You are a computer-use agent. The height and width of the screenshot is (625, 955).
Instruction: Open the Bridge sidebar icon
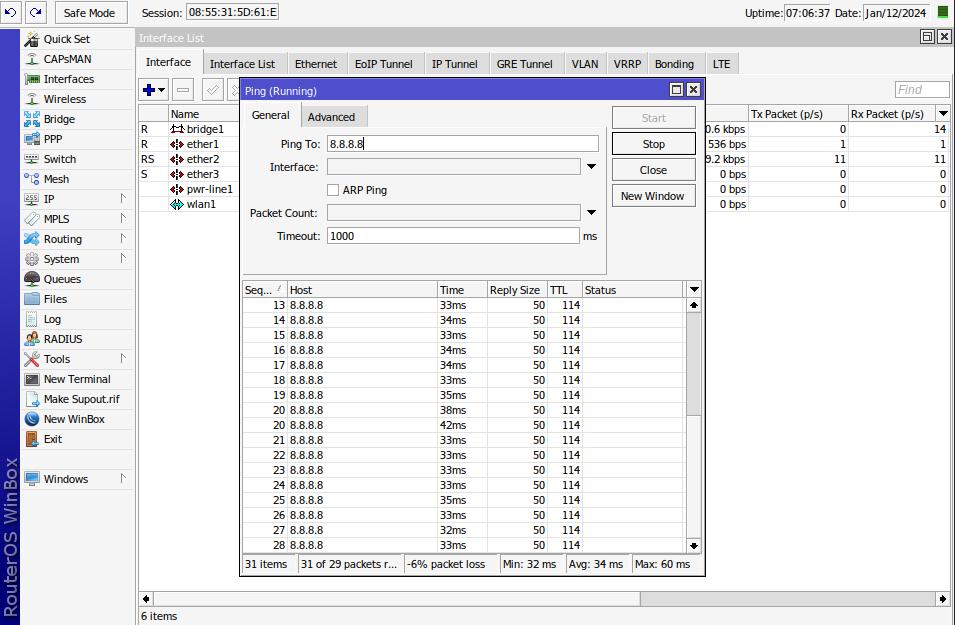(32, 119)
